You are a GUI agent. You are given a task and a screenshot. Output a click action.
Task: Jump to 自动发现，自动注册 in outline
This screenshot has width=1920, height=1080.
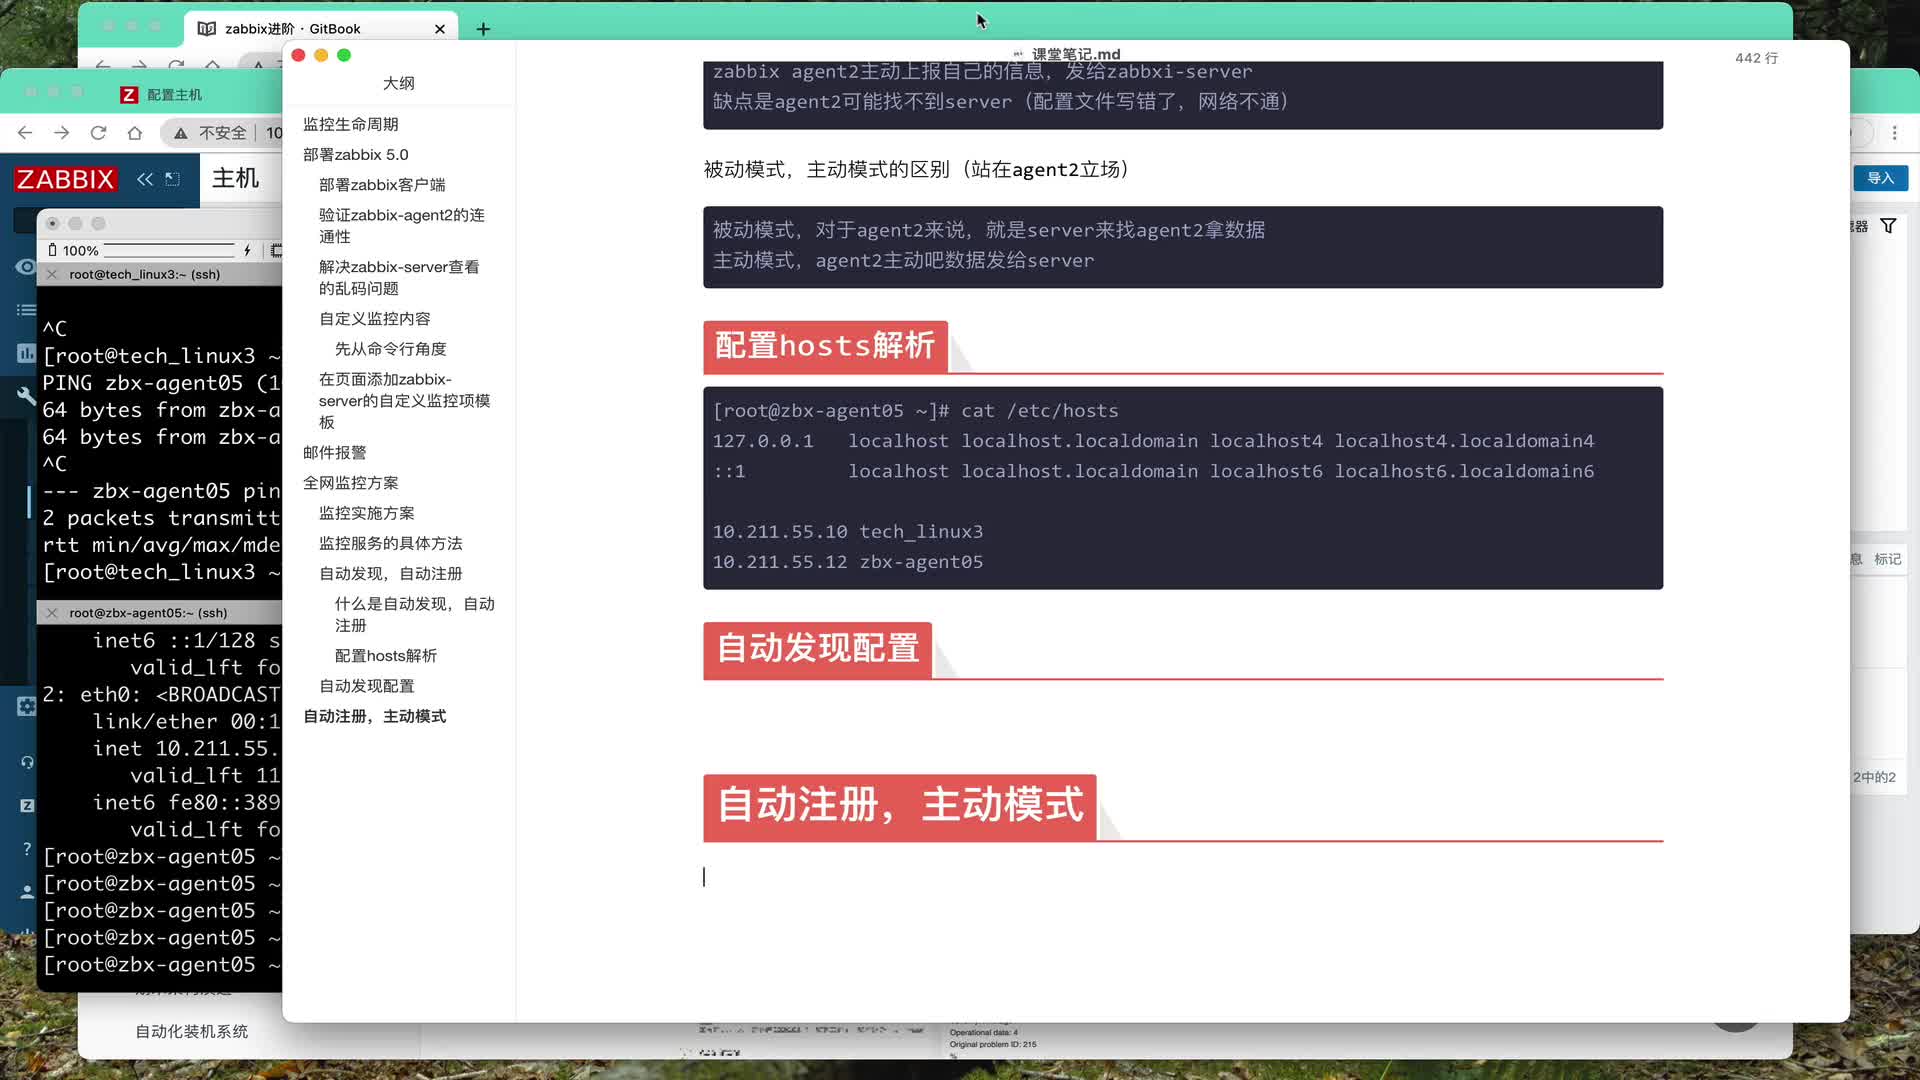(391, 574)
